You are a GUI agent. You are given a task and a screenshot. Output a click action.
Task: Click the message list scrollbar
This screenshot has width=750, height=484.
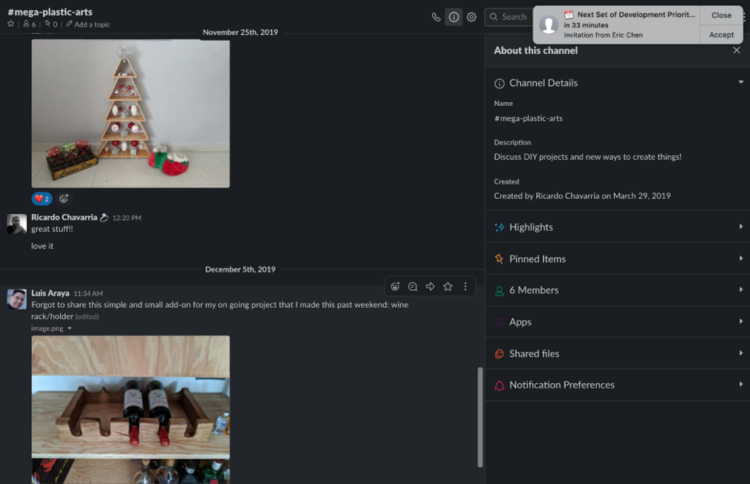point(480,417)
